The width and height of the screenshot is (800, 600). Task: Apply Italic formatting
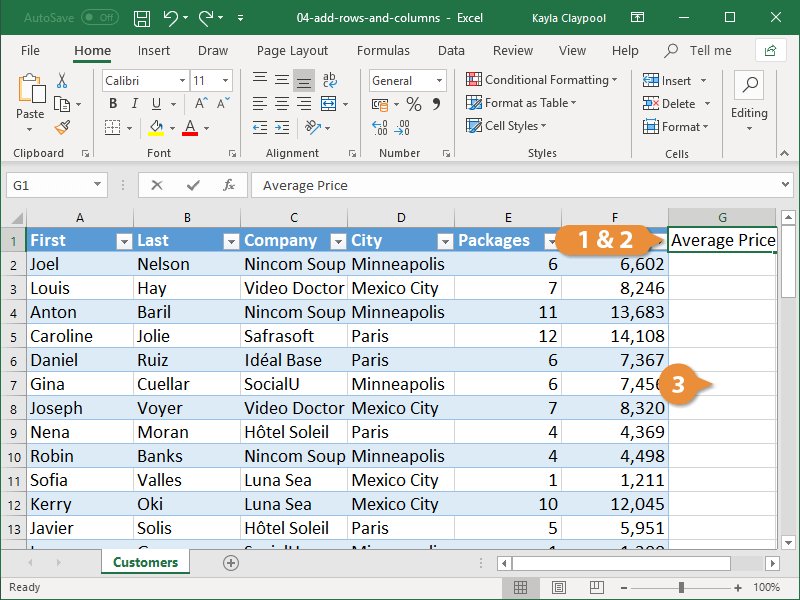[135, 104]
